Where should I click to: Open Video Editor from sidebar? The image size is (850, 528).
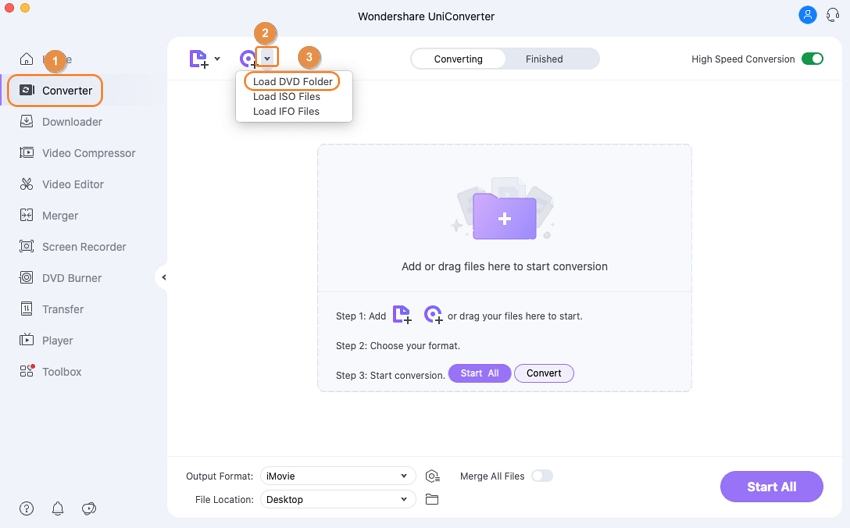[x=73, y=184]
